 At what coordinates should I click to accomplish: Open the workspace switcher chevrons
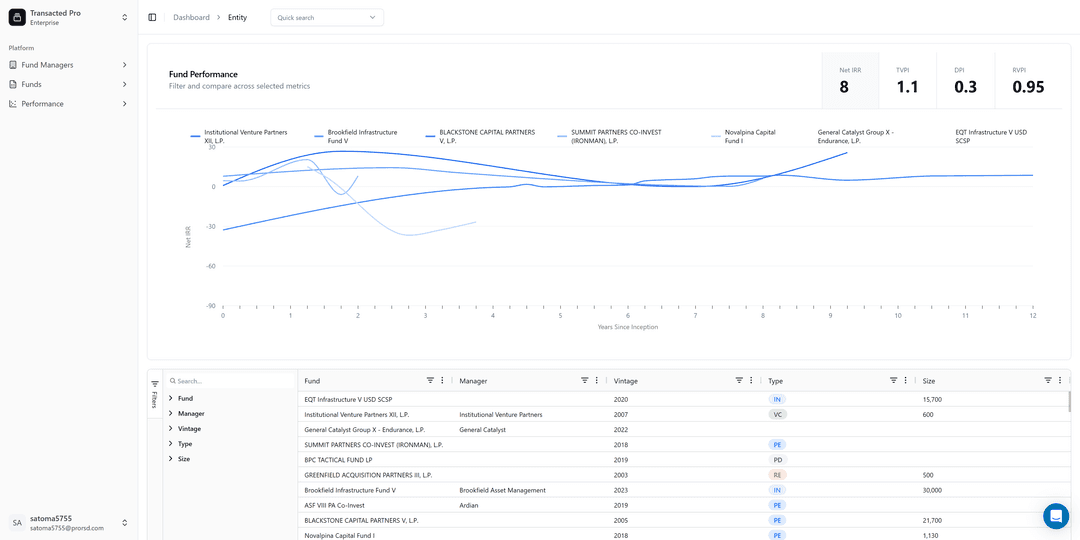coord(125,17)
